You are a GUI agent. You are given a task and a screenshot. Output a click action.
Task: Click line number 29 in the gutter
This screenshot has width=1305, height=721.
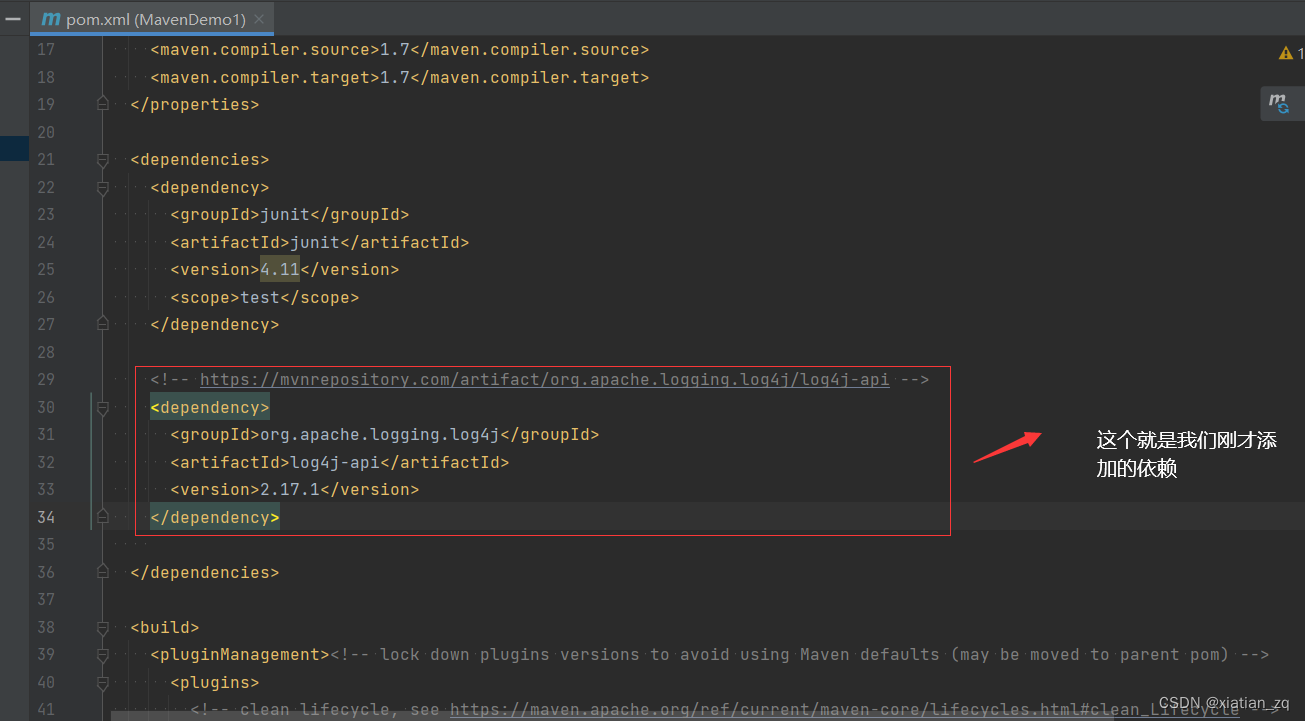click(46, 379)
